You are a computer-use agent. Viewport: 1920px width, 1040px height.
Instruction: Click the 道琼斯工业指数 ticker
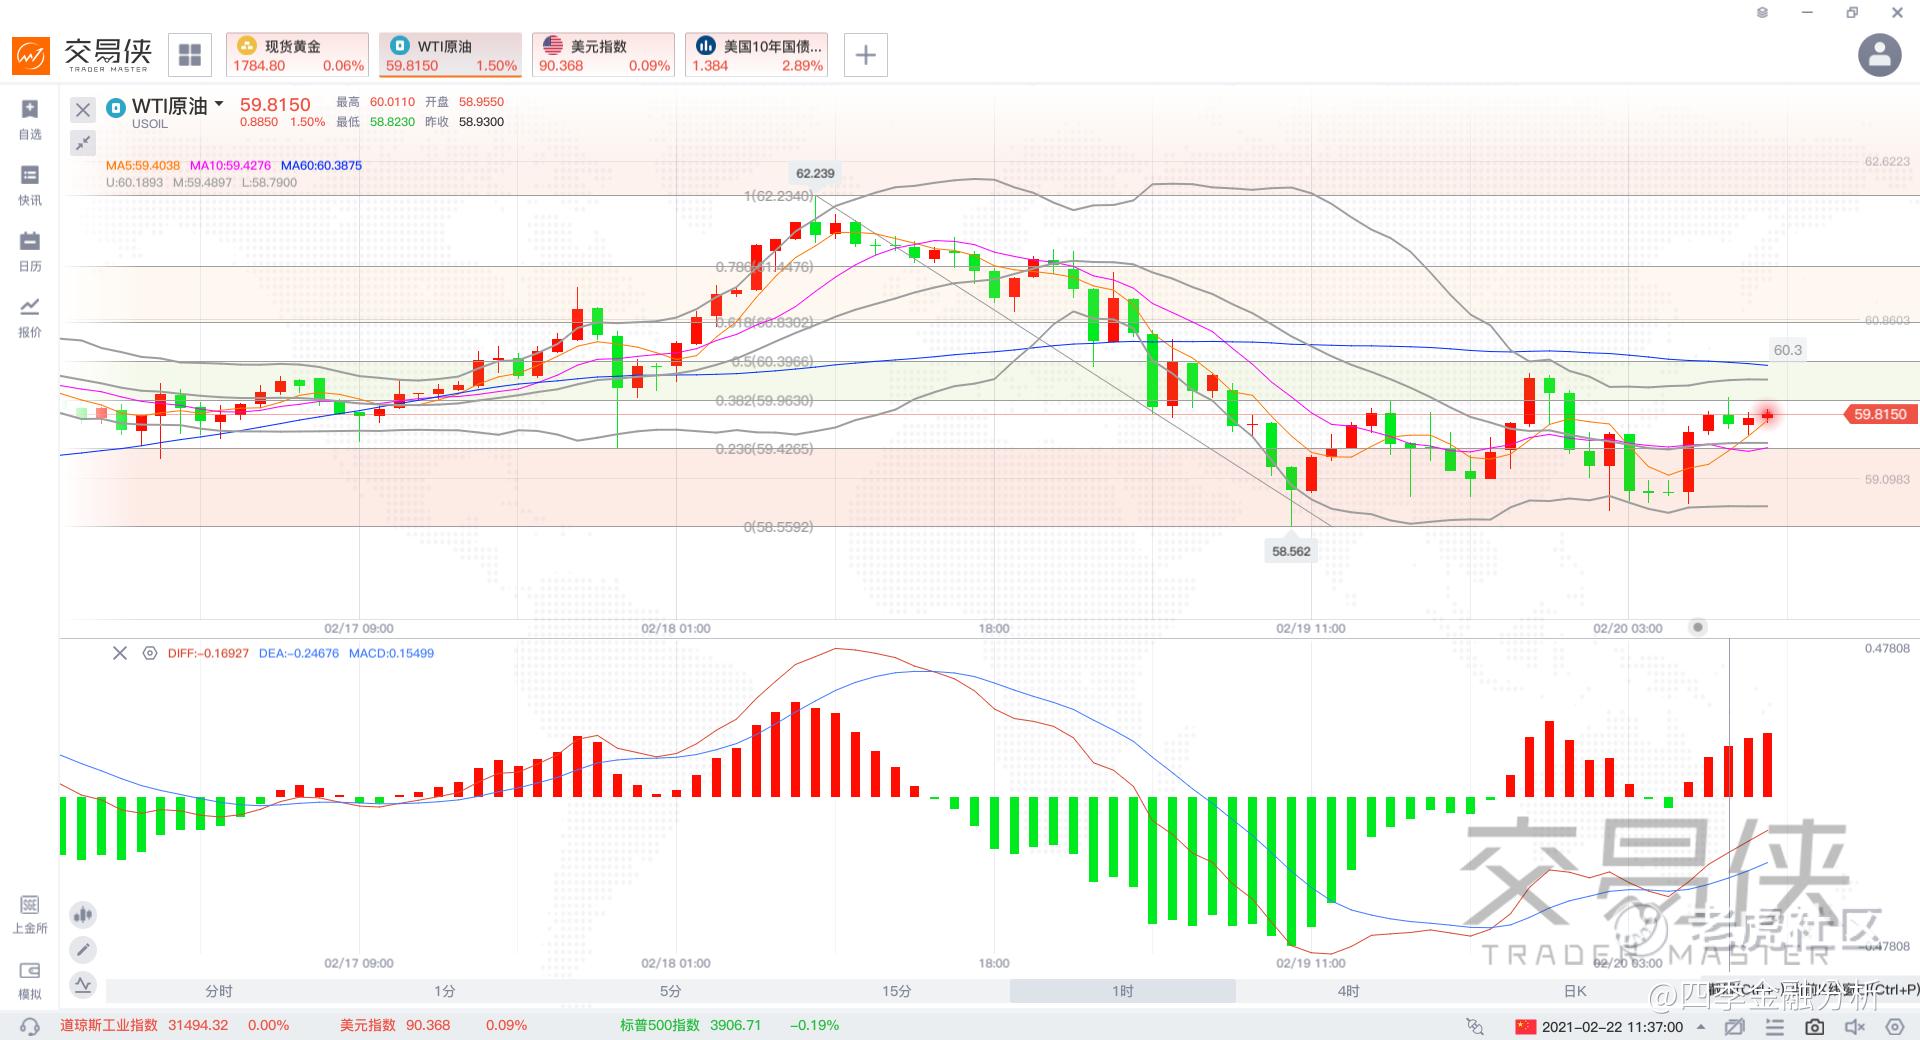[174, 1026]
